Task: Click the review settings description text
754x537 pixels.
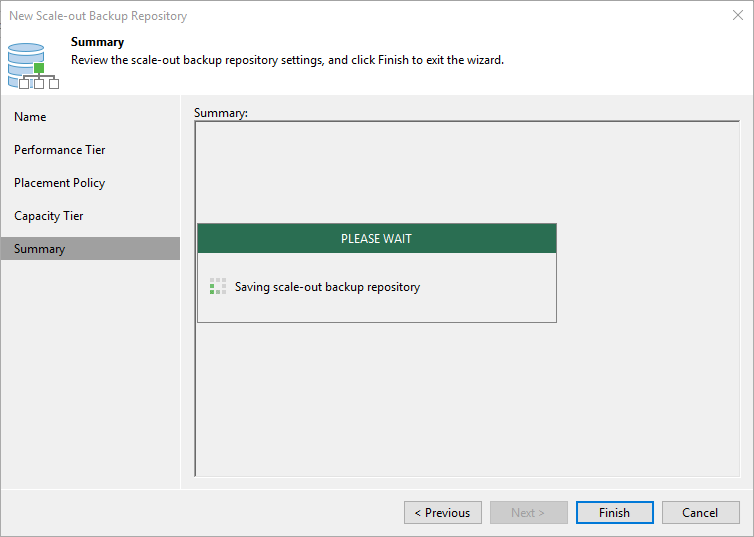Action: (287, 60)
